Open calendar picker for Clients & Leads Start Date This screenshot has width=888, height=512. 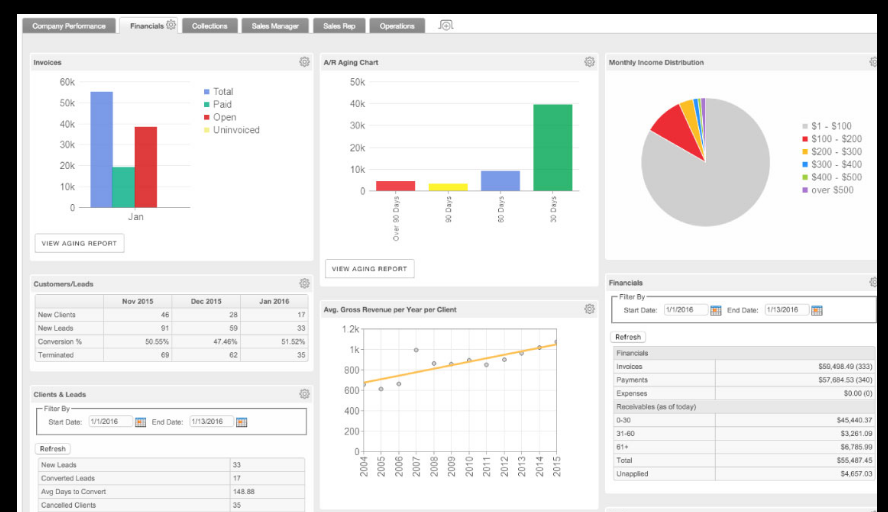point(140,422)
